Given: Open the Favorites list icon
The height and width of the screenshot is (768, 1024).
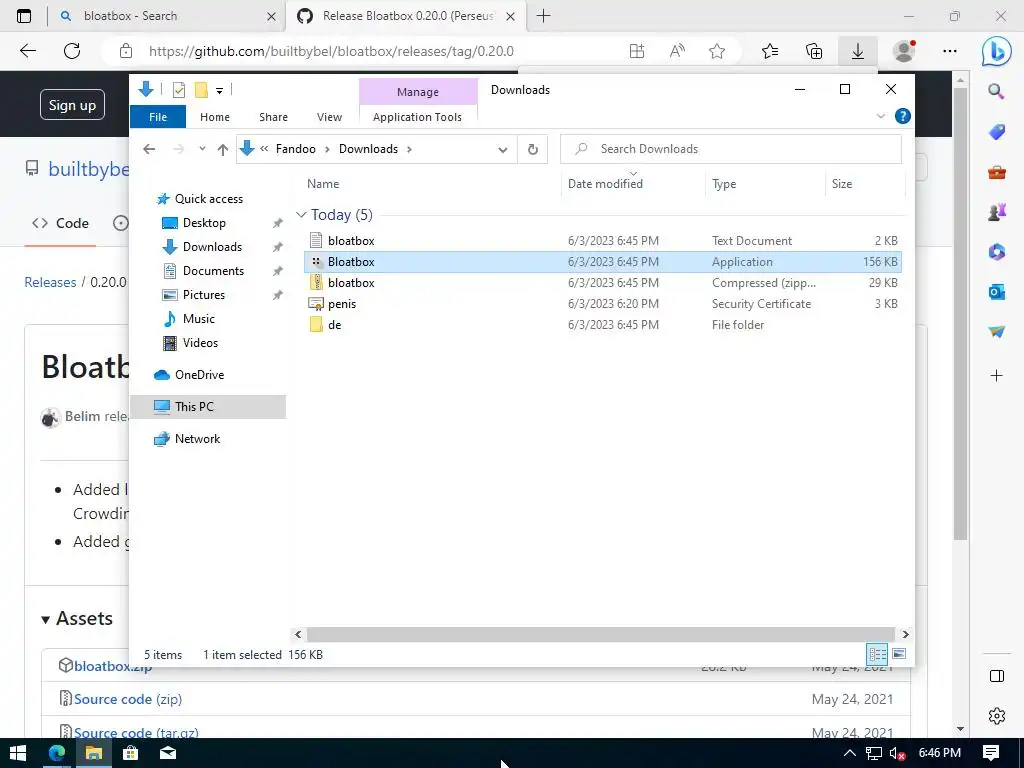Looking at the screenshot, I should point(770,51).
